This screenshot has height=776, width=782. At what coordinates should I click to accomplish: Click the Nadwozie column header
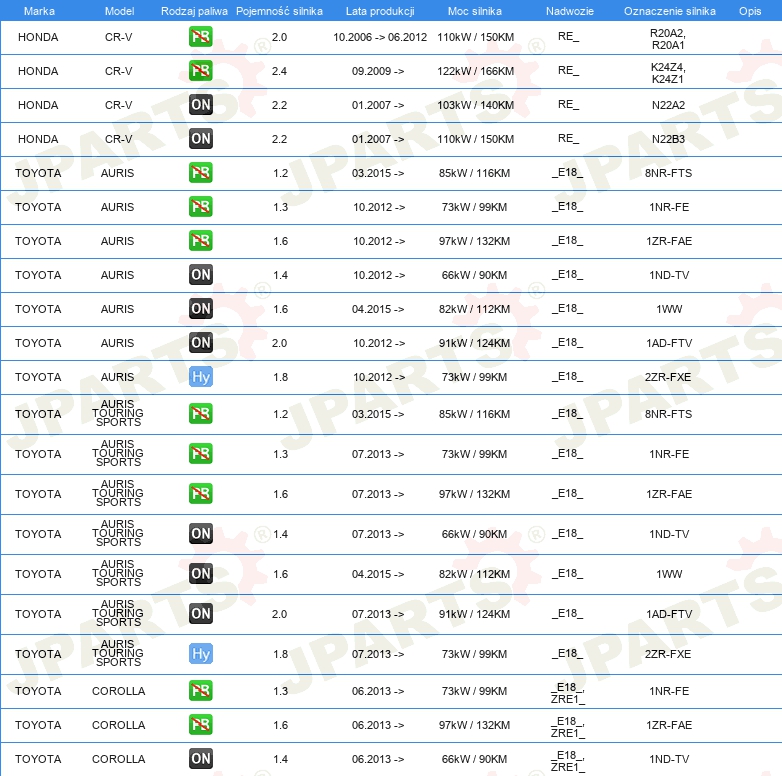[570, 11]
